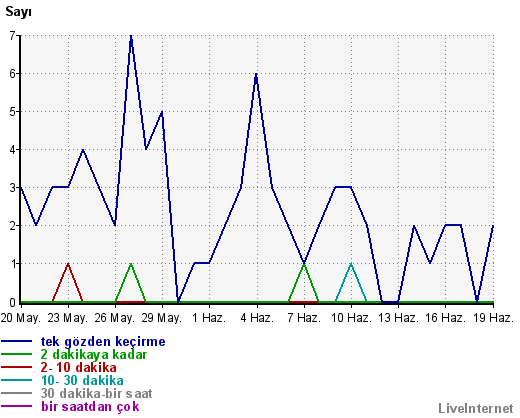Click the 'bir saatdan çok' legend label
The image size is (520, 418).
click(x=90, y=407)
